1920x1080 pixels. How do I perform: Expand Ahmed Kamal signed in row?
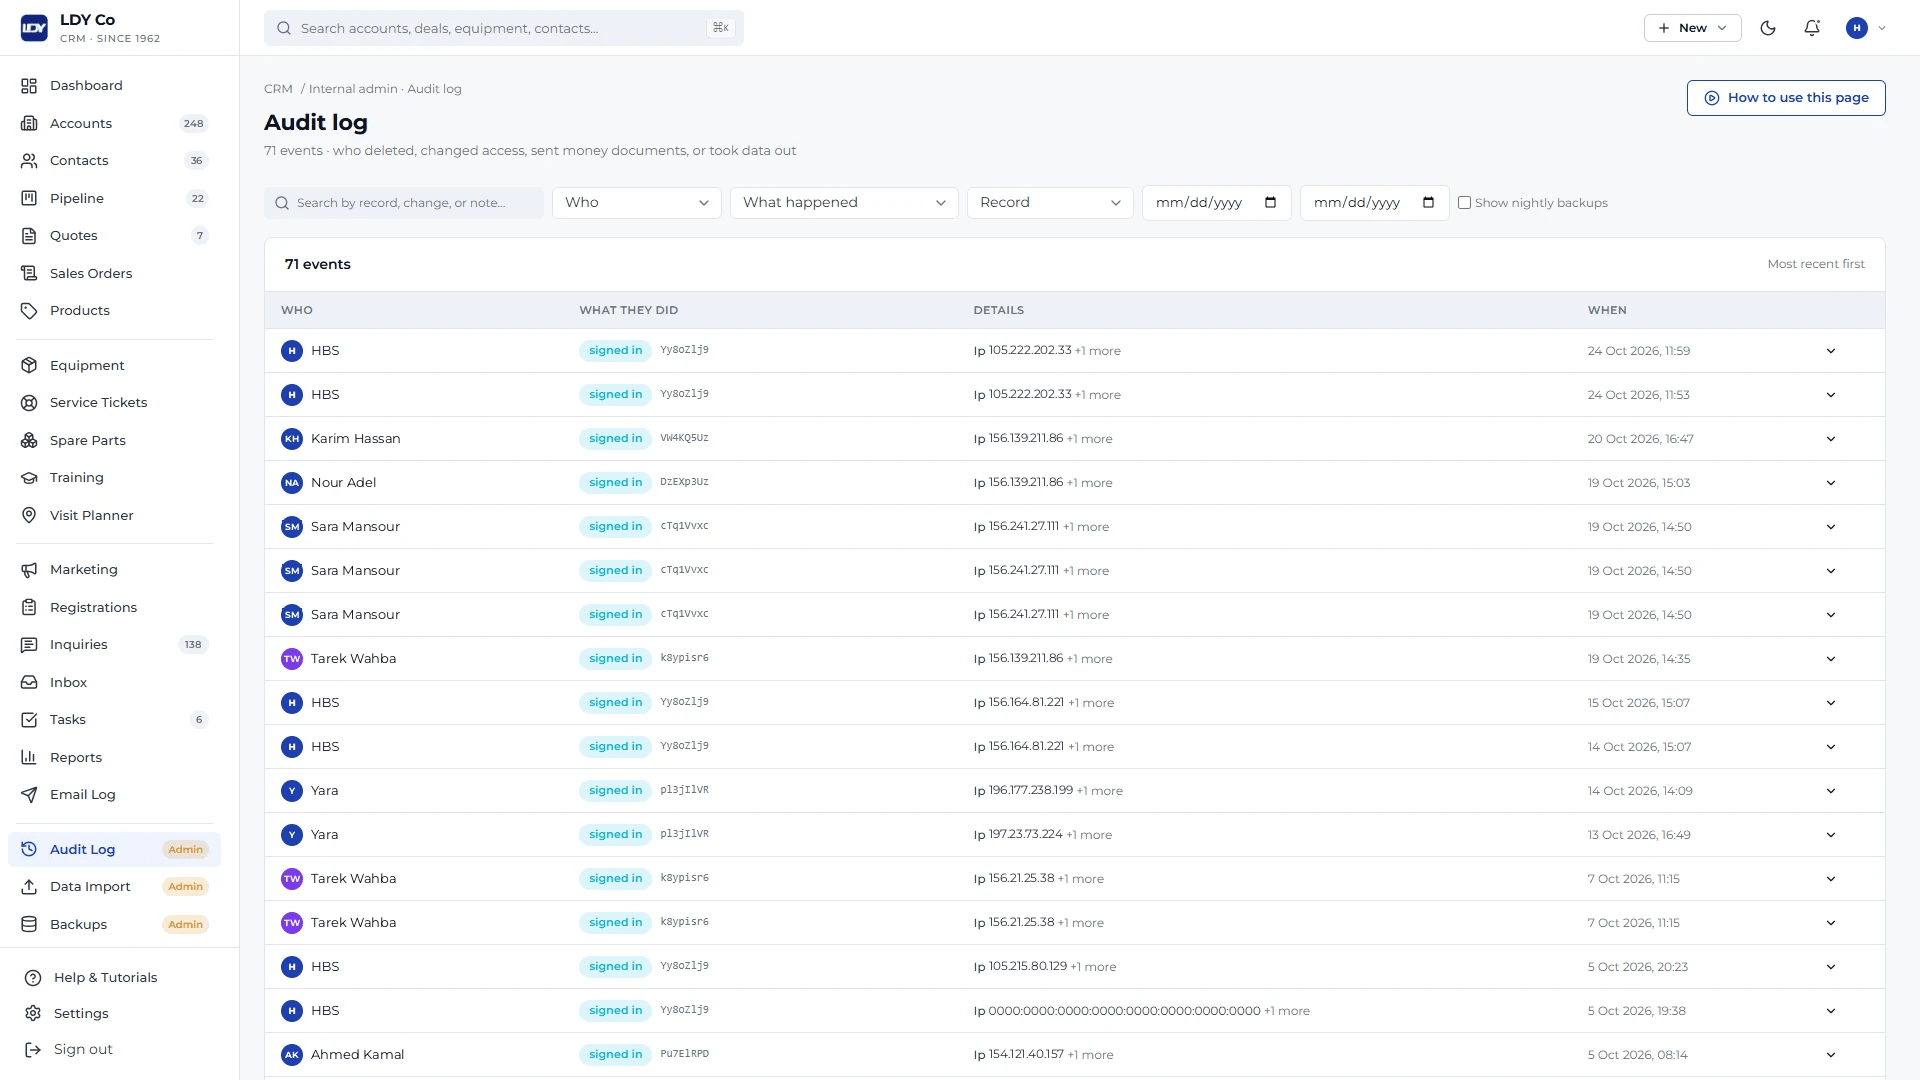[1830, 1055]
